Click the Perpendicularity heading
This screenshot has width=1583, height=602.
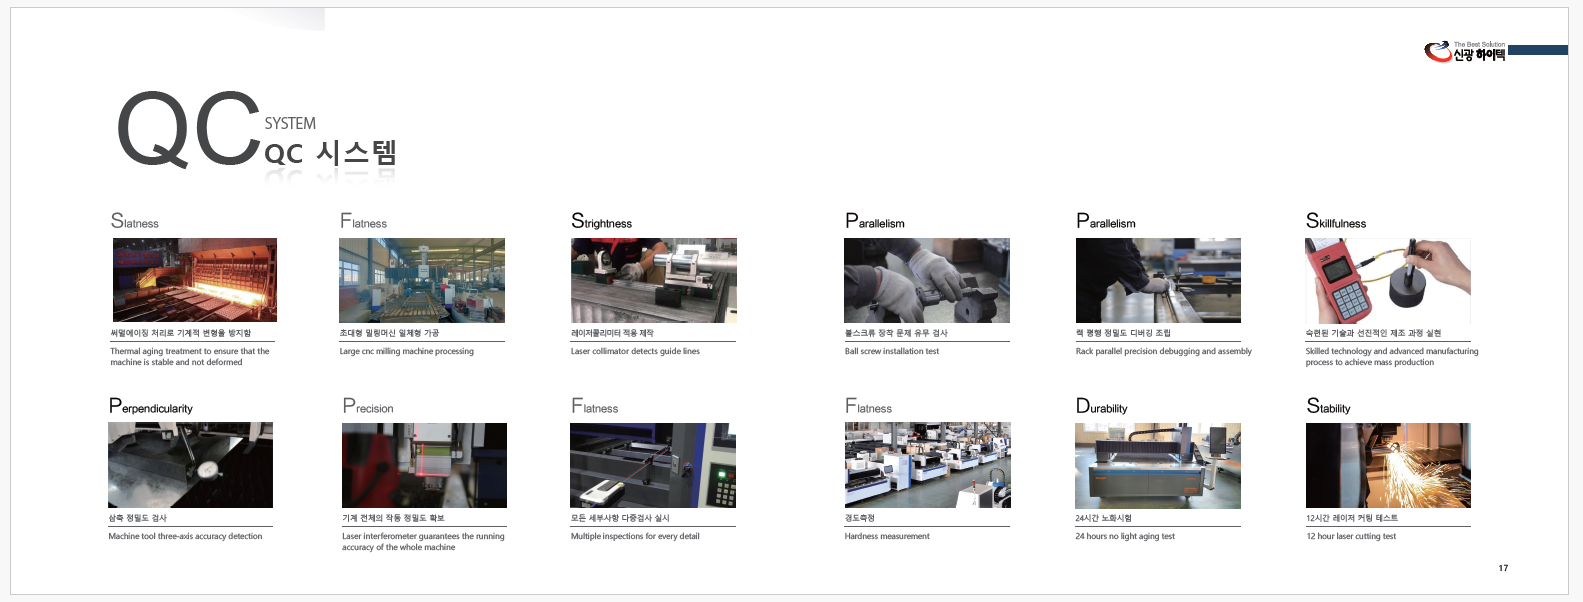click(151, 407)
